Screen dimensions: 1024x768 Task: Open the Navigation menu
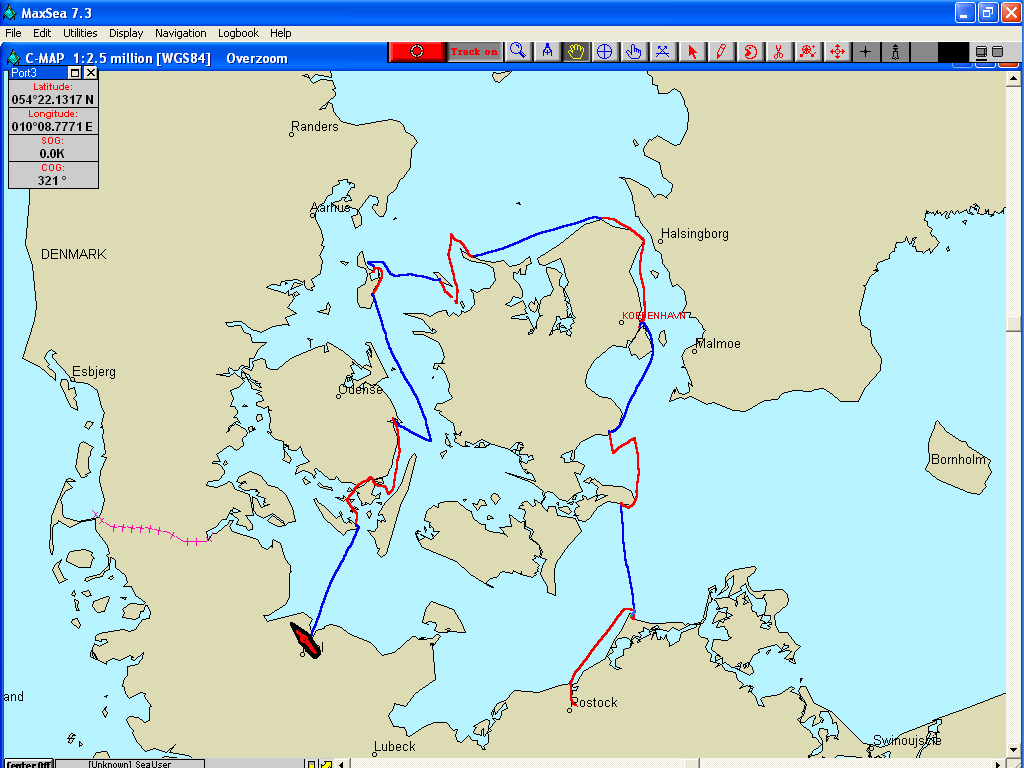click(181, 33)
